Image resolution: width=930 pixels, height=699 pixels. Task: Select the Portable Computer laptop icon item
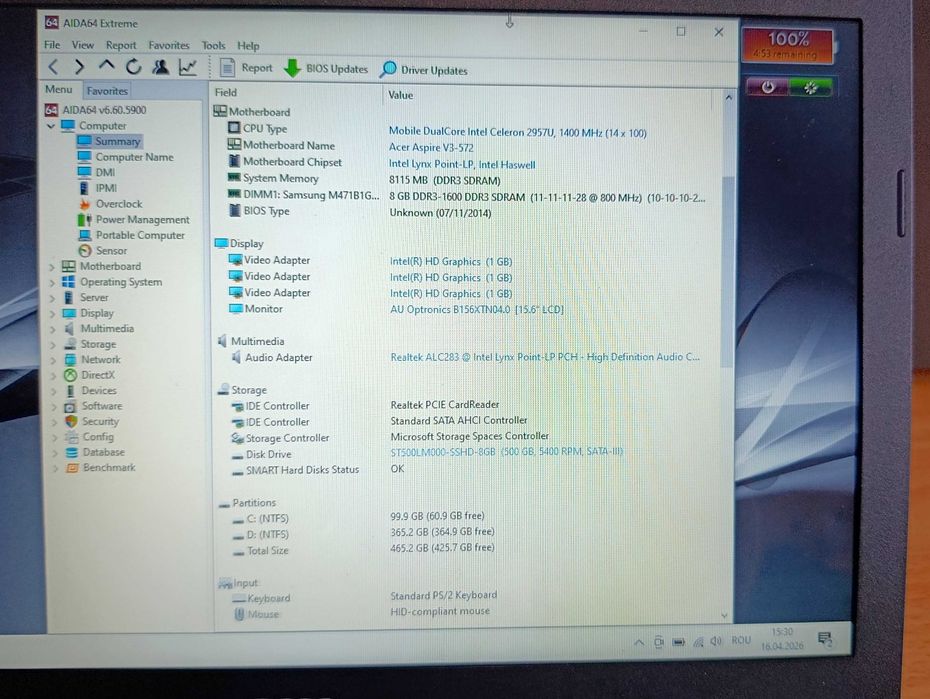[x=85, y=235]
